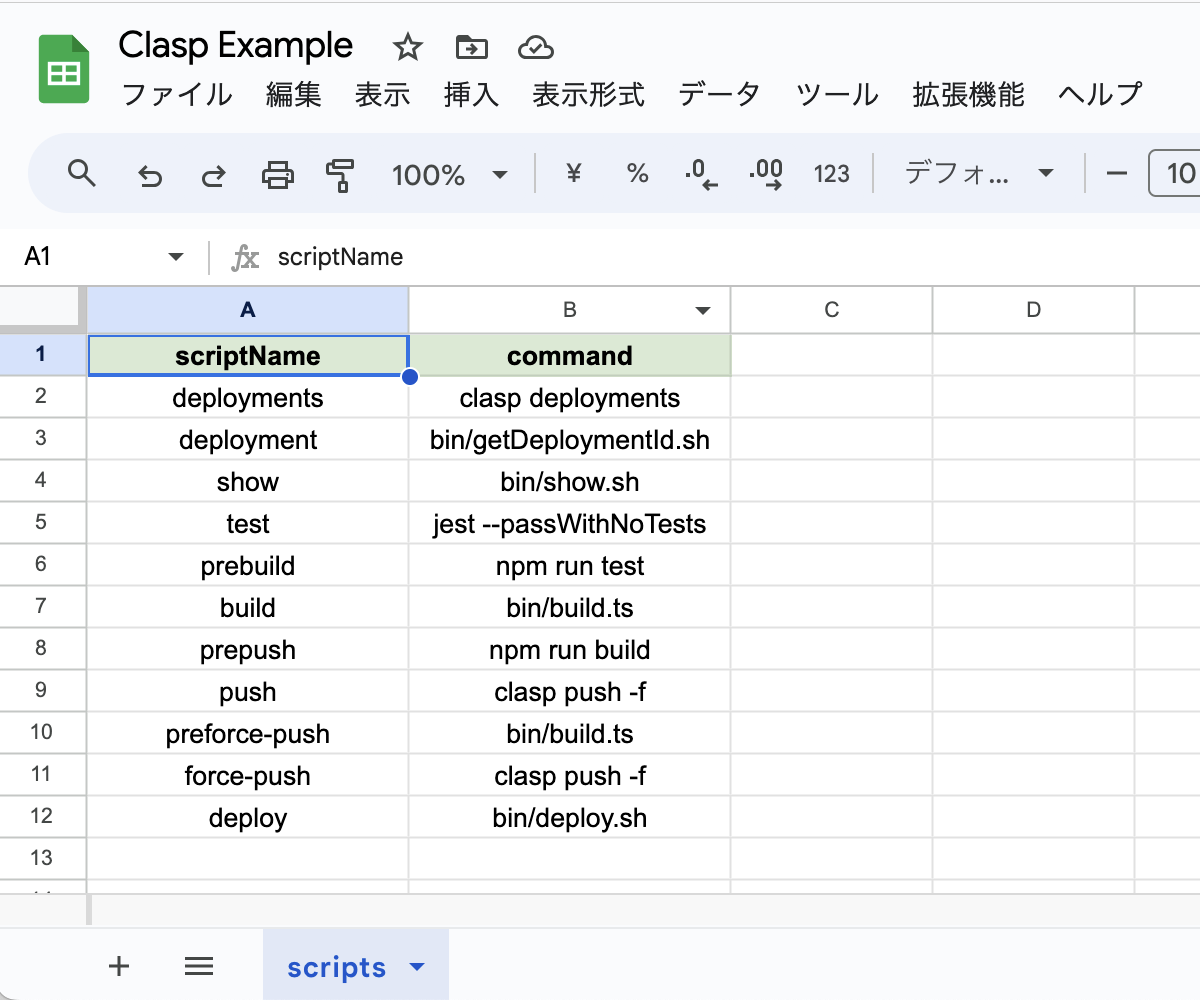Click the fill handle on cell A1
Image resolution: width=1200 pixels, height=1000 pixels.
pos(409,377)
